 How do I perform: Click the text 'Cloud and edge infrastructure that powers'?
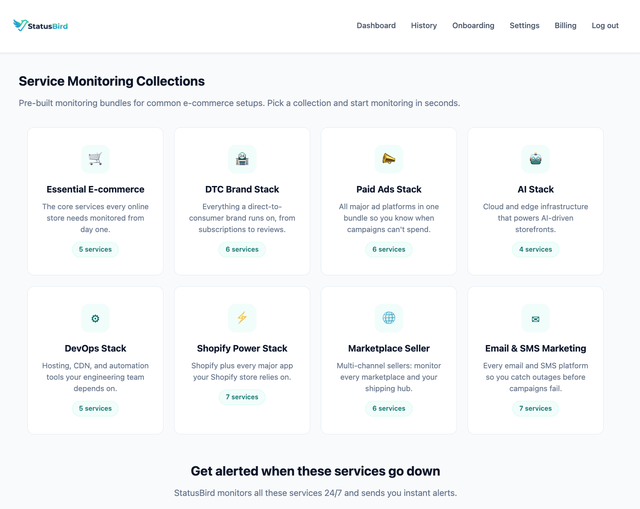point(536,218)
